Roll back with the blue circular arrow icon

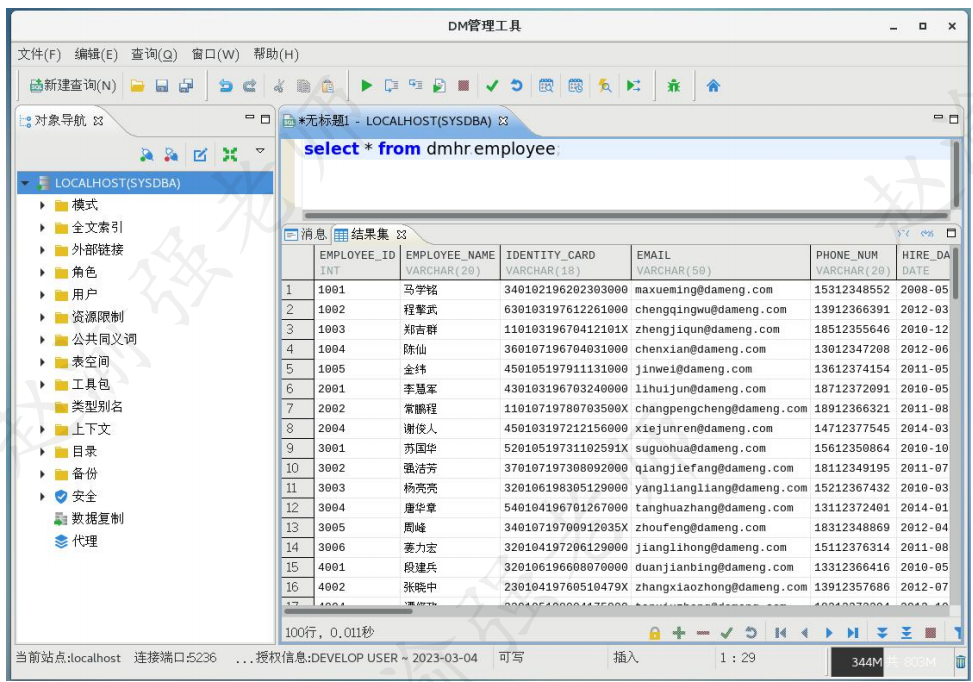click(x=516, y=86)
